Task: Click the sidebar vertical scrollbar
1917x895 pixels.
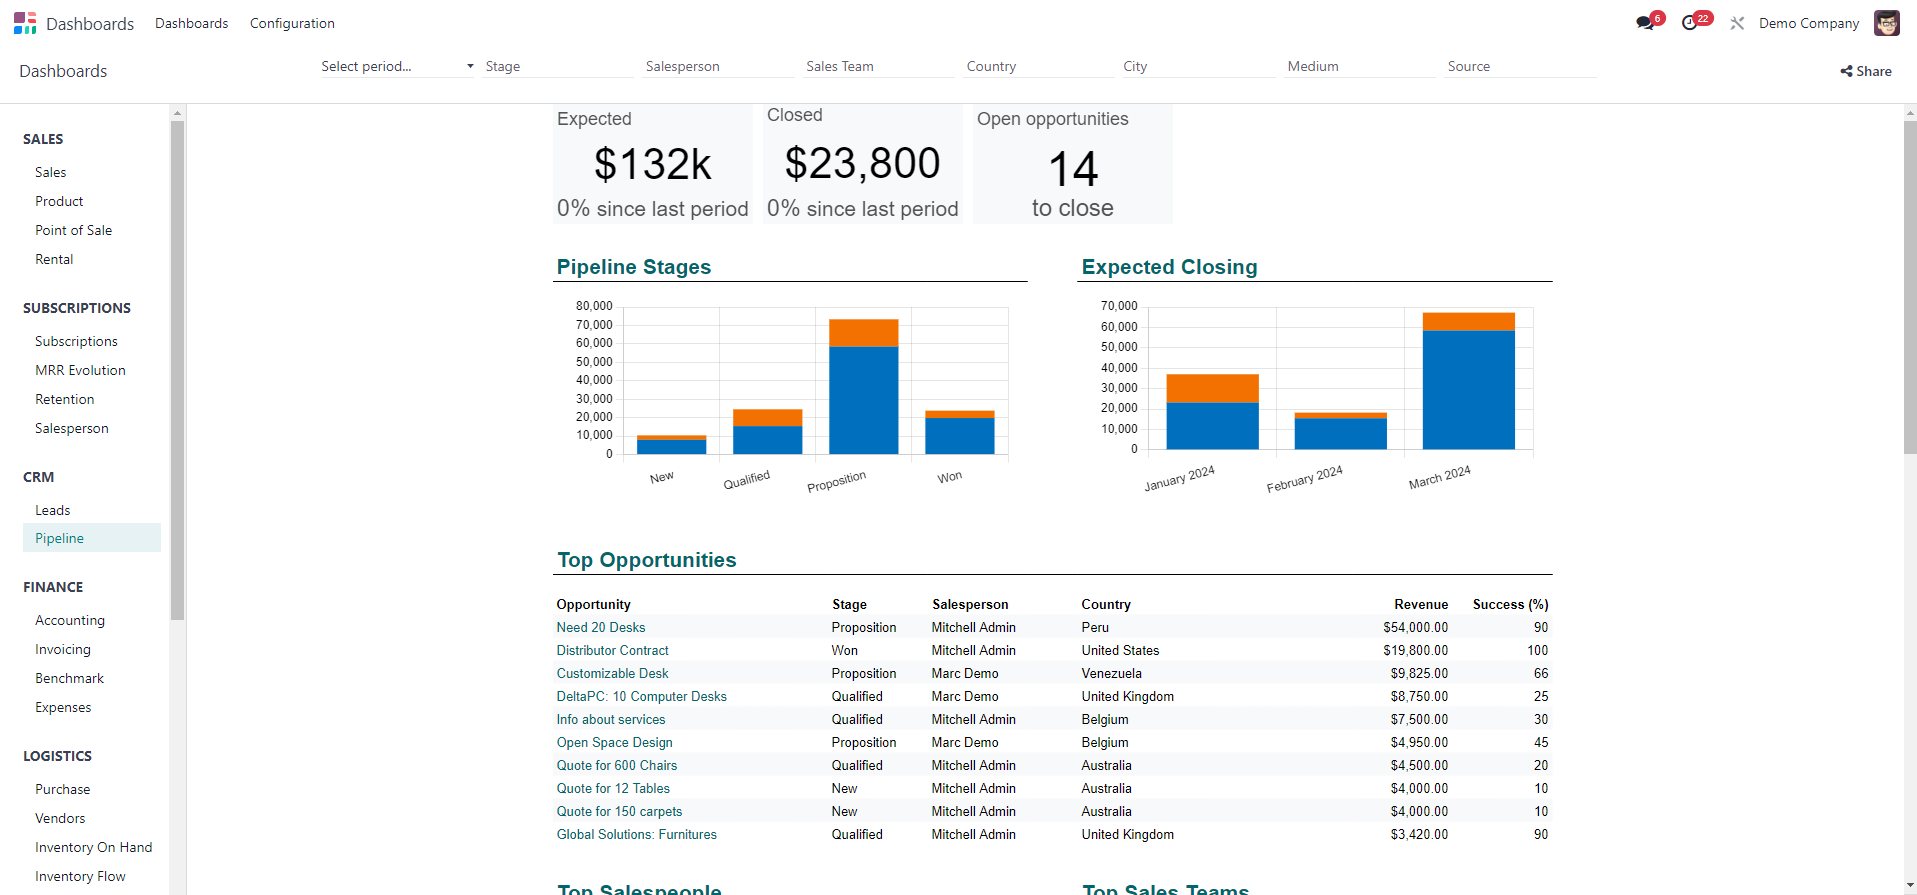Action: point(177,370)
